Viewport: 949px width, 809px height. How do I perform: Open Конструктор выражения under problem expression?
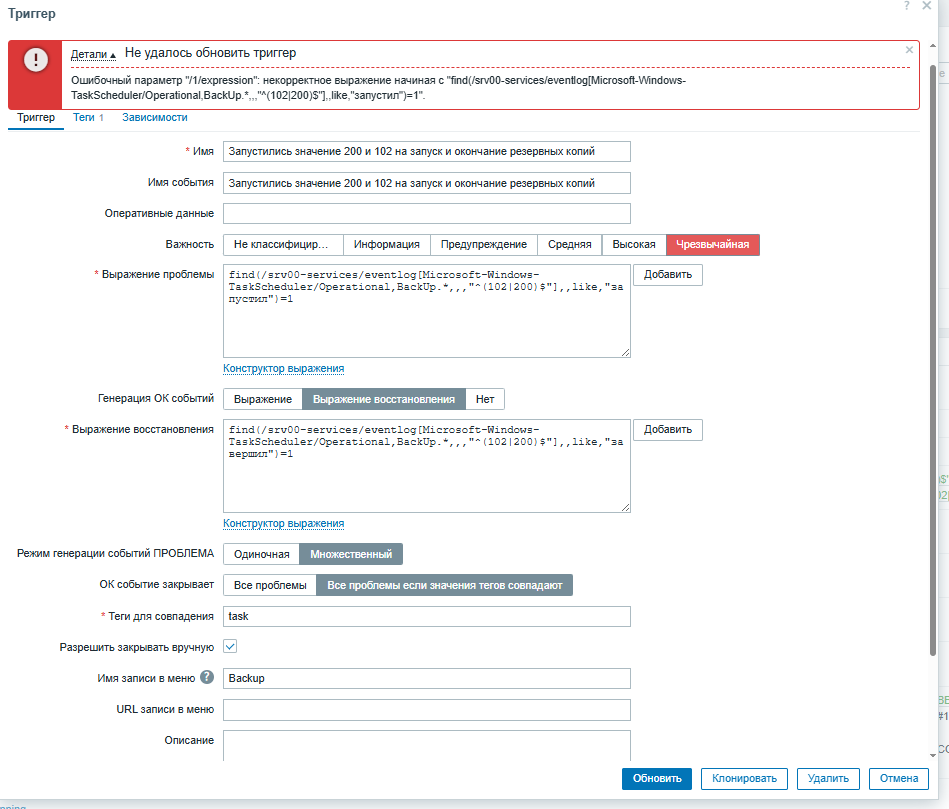(283, 368)
